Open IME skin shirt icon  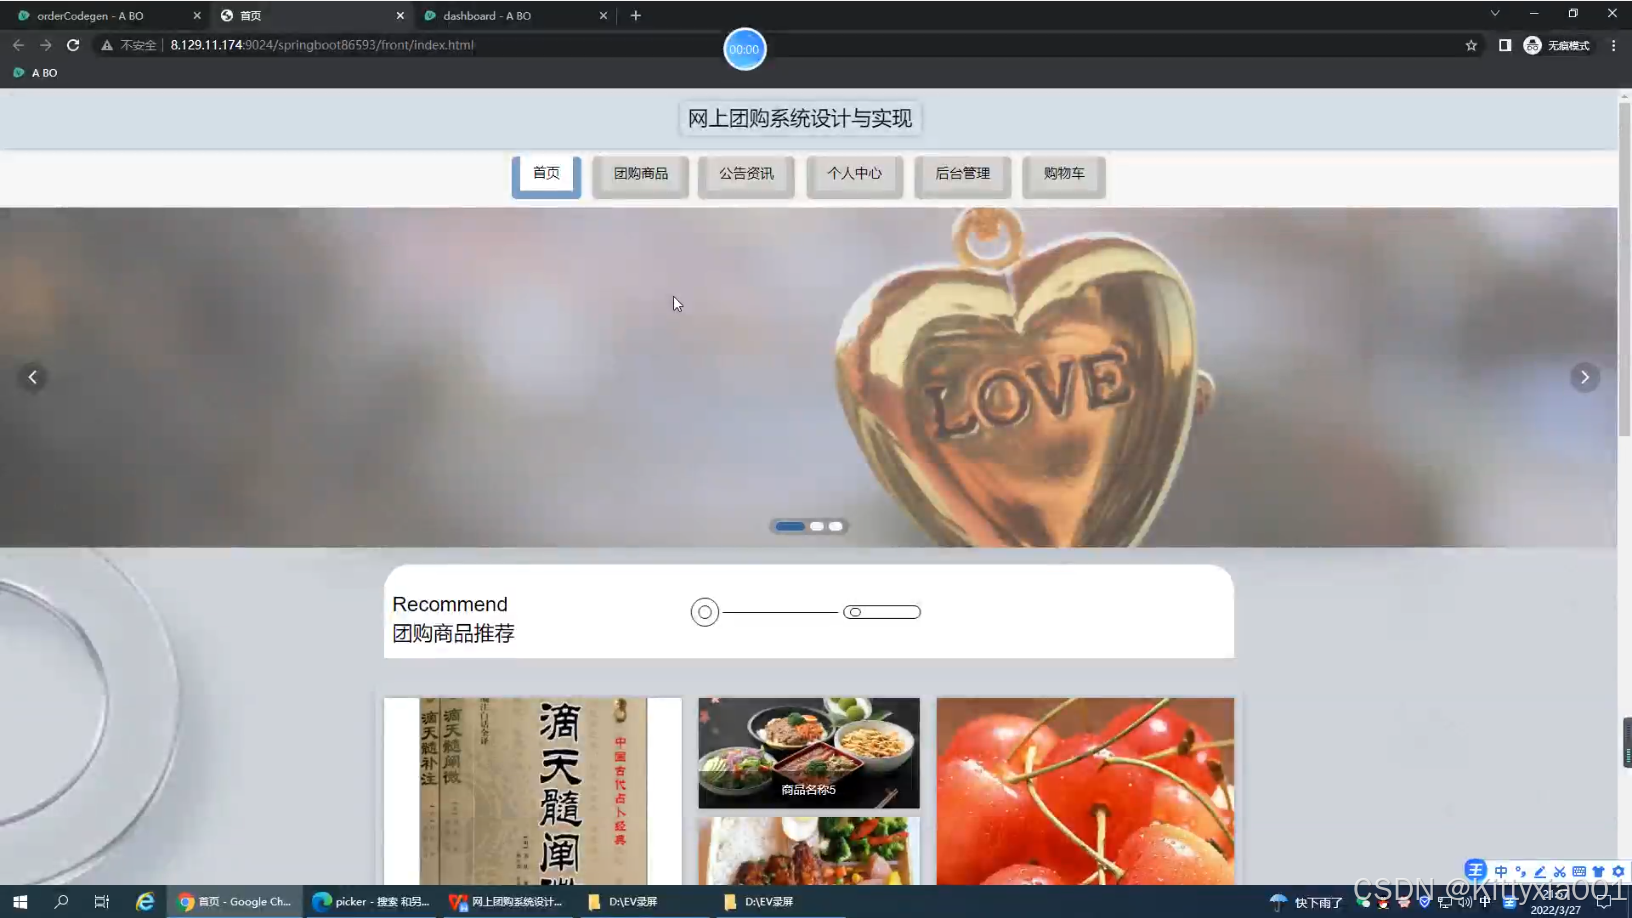tap(1598, 871)
